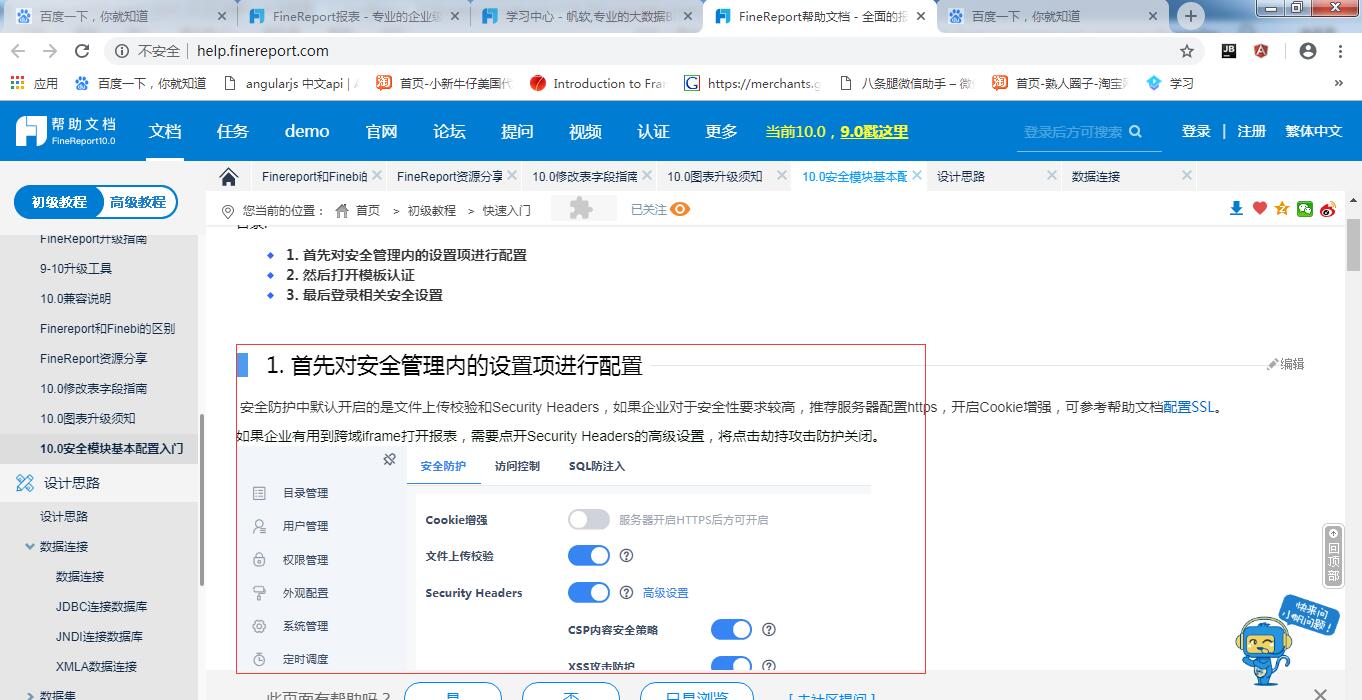Screen dimensions: 1362x700
Task: Switch to 初级教程 tutorial mode
Action: (x=59, y=202)
